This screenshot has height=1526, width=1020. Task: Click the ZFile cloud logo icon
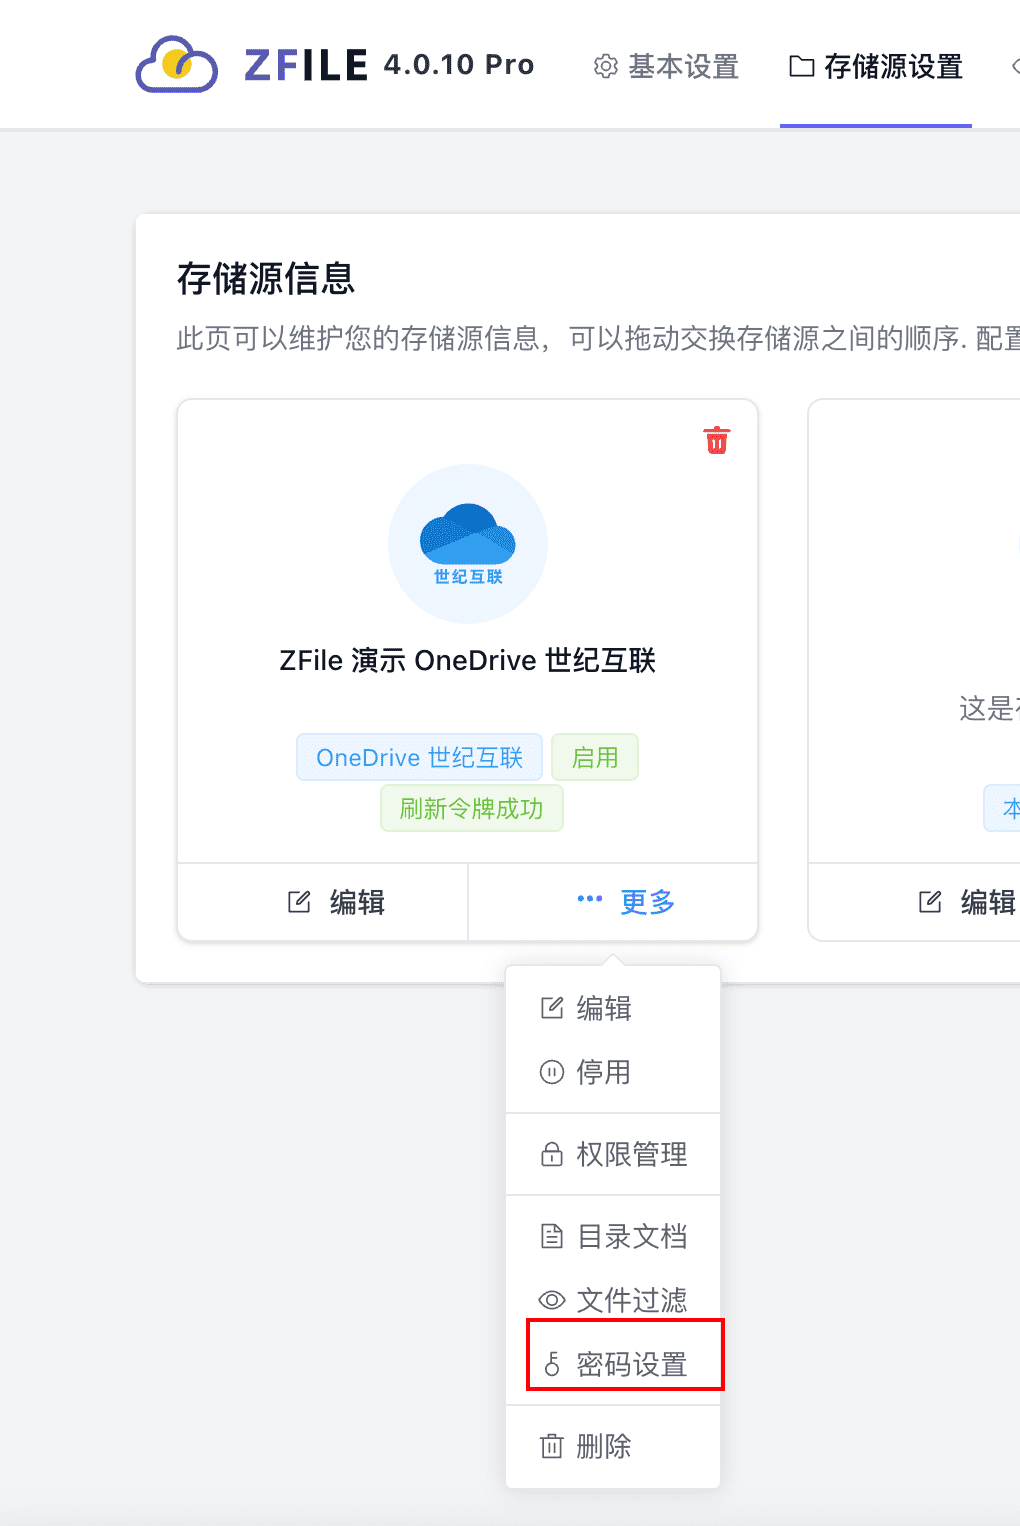tap(177, 65)
